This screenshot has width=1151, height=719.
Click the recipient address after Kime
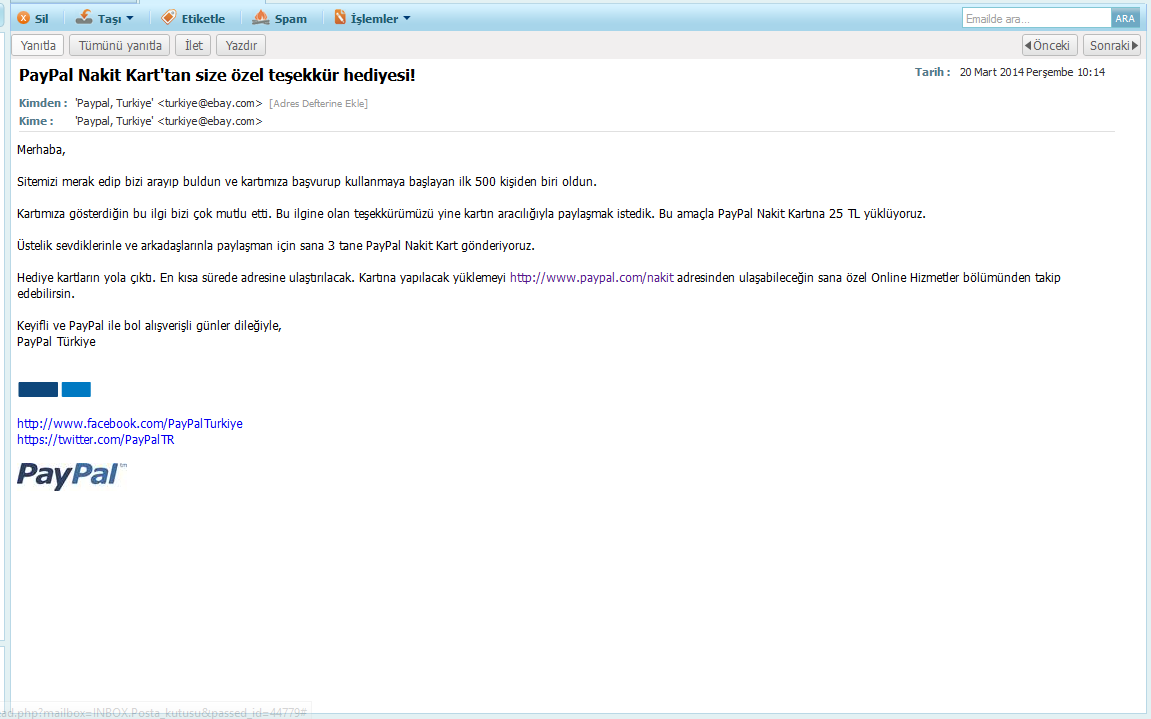pyautogui.click(x=169, y=121)
